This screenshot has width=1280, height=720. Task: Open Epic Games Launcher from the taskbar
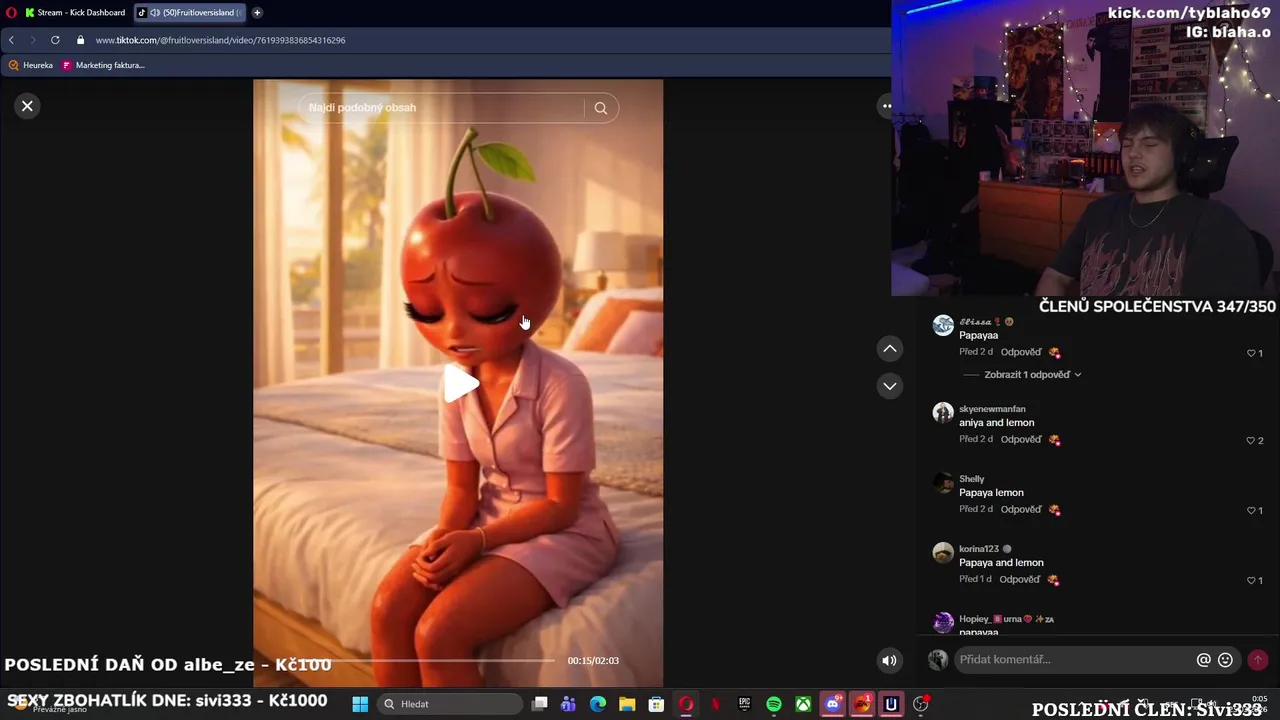(x=744, y=704)
